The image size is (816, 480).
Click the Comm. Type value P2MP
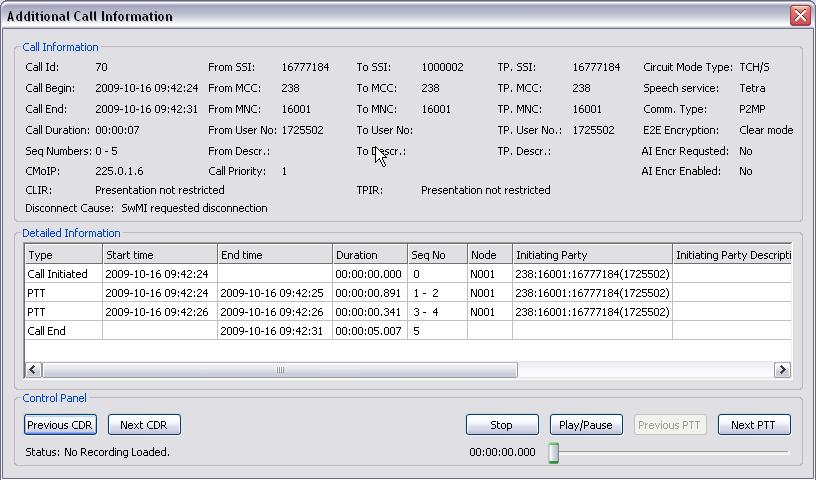[753, 109]
